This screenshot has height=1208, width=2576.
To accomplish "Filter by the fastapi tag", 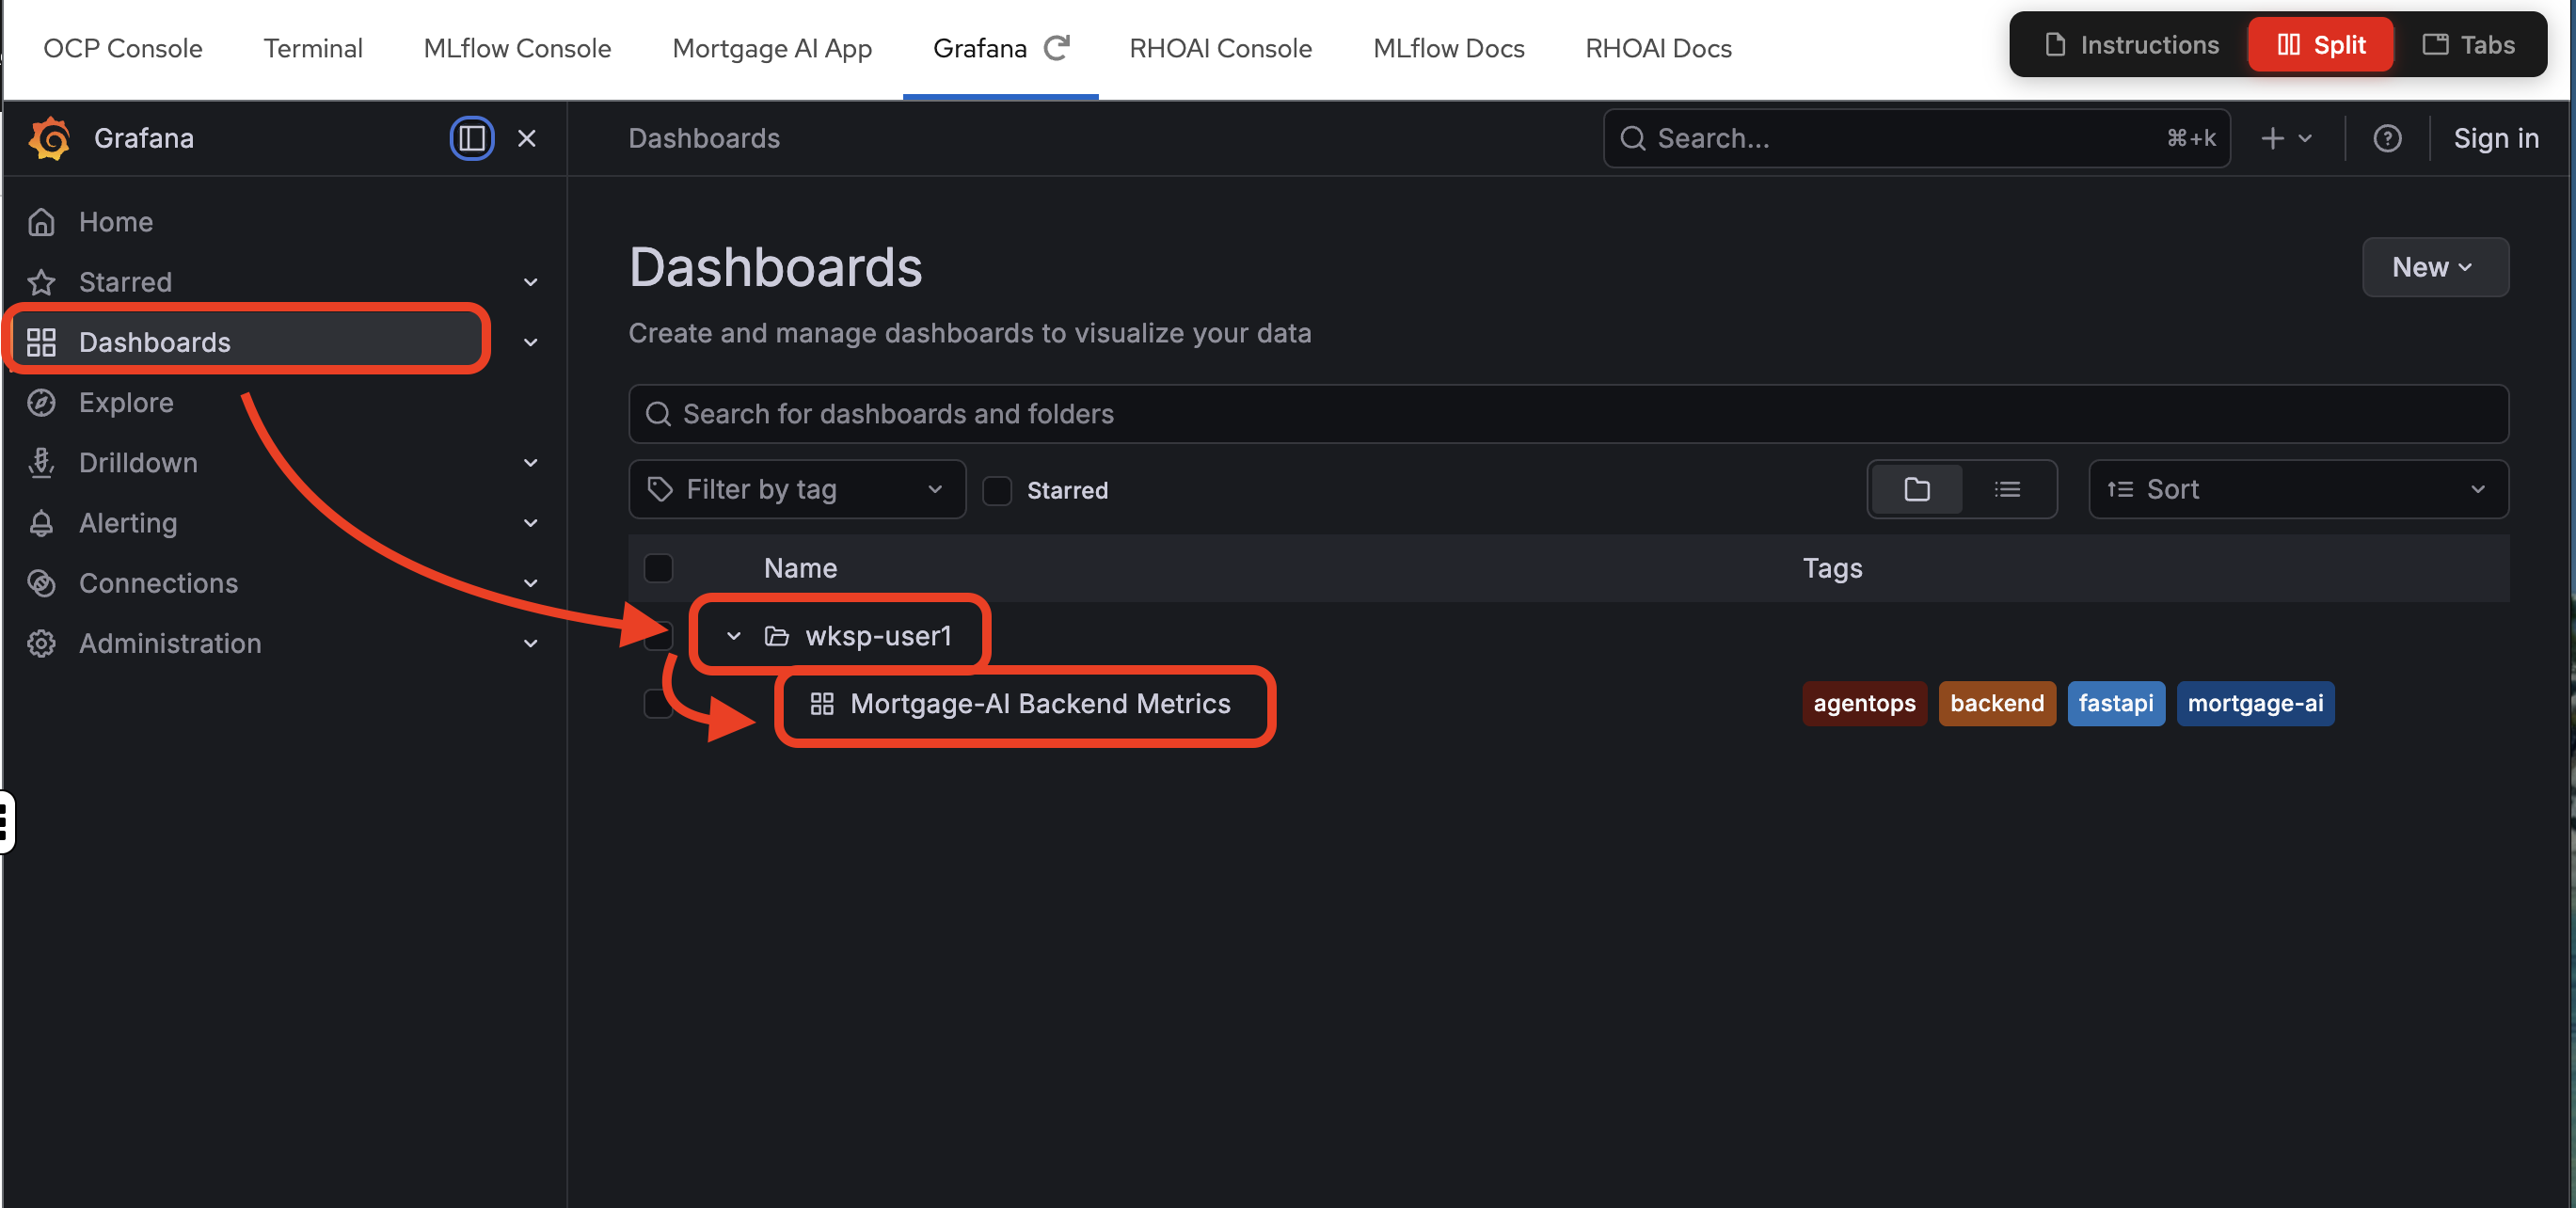I will pos(2115,703).
